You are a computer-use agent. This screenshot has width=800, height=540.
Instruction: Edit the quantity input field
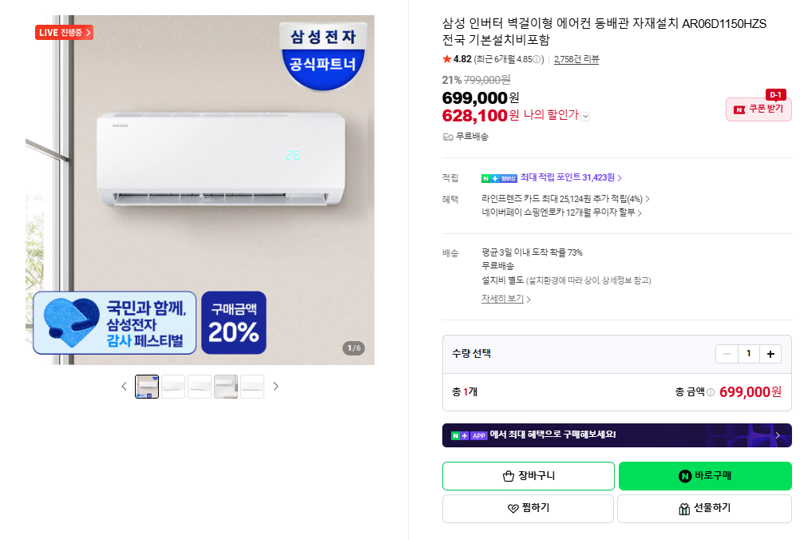click(x=748, y=354)
